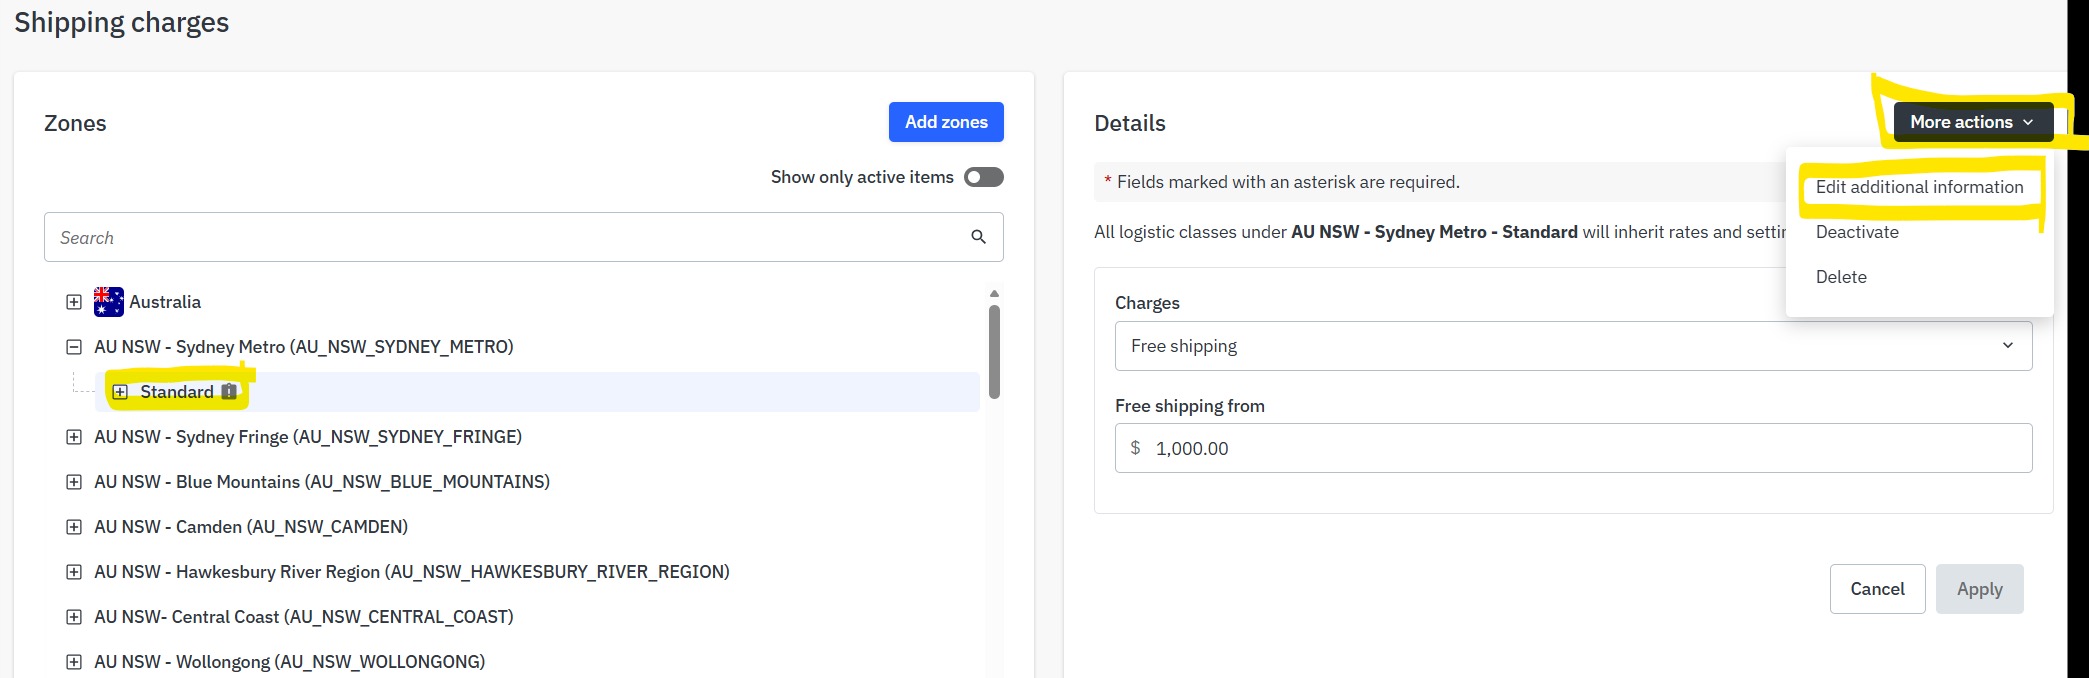Open the Charges dropdown

[1572, 346]
